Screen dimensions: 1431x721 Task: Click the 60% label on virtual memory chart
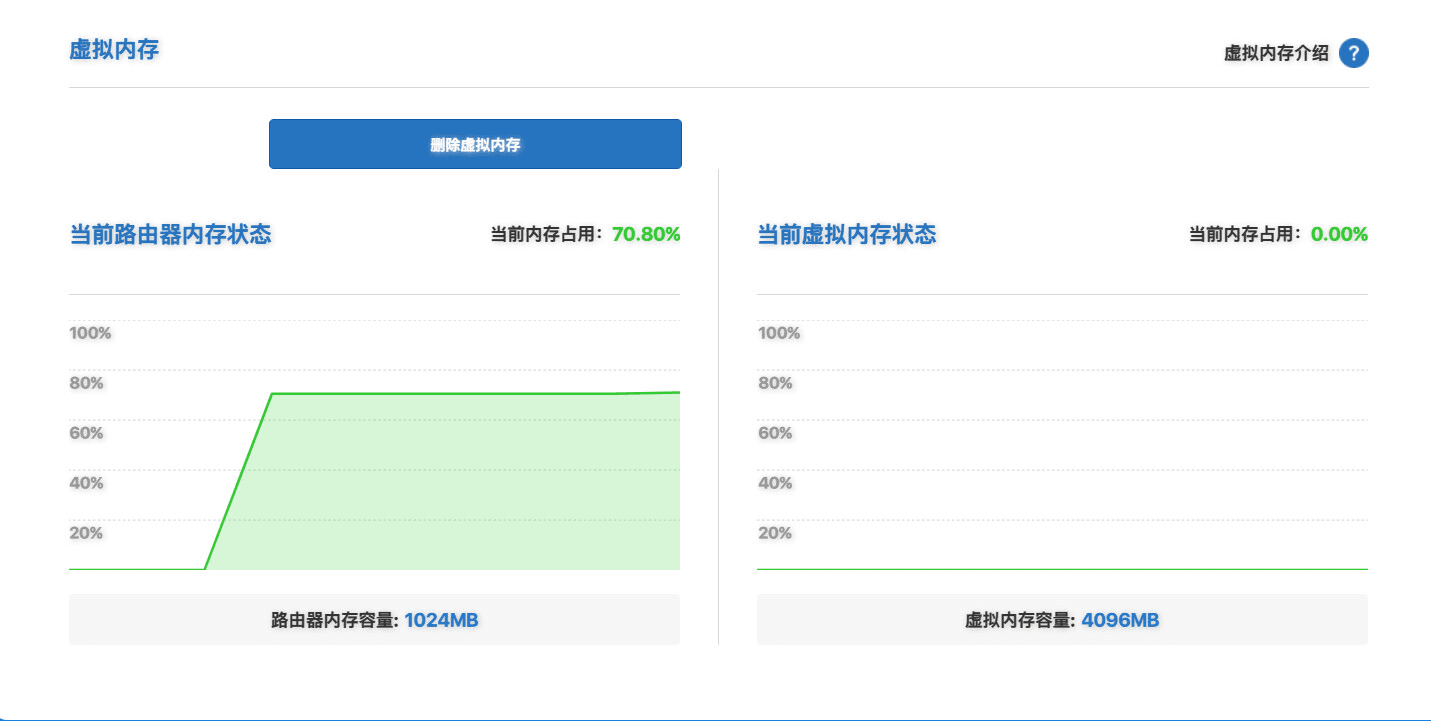[x=775, y=433]
